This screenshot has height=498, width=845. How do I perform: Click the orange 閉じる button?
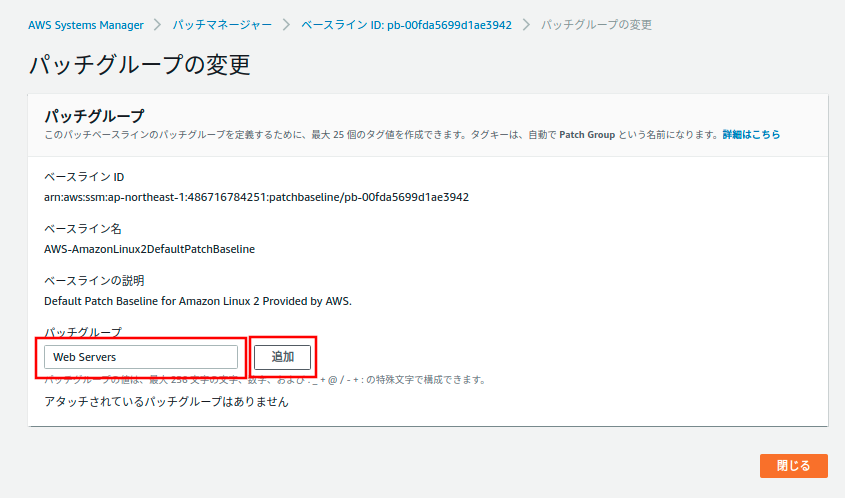tap(793, 466)
